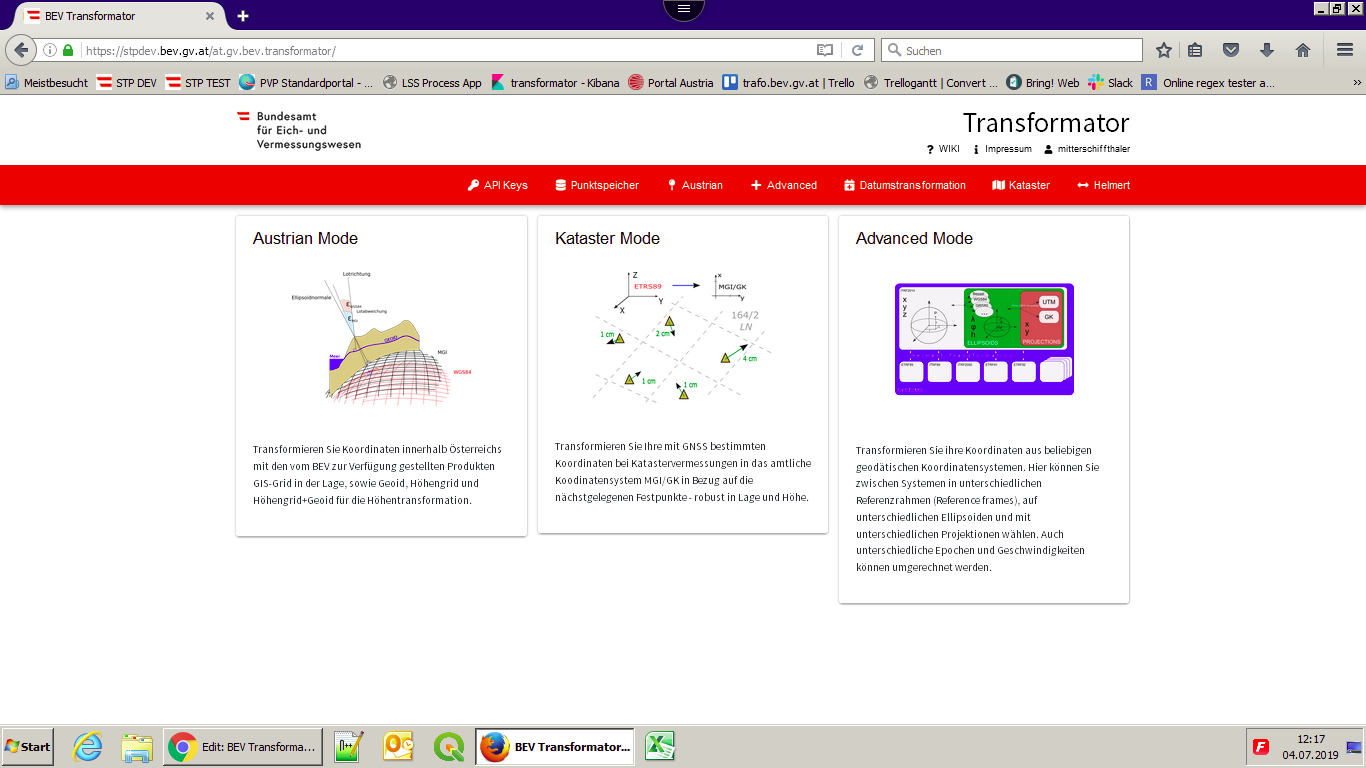The image size is (1366, 768).
Task: Open the transformator - Kibana bookmark
Action: click(555, 83)
